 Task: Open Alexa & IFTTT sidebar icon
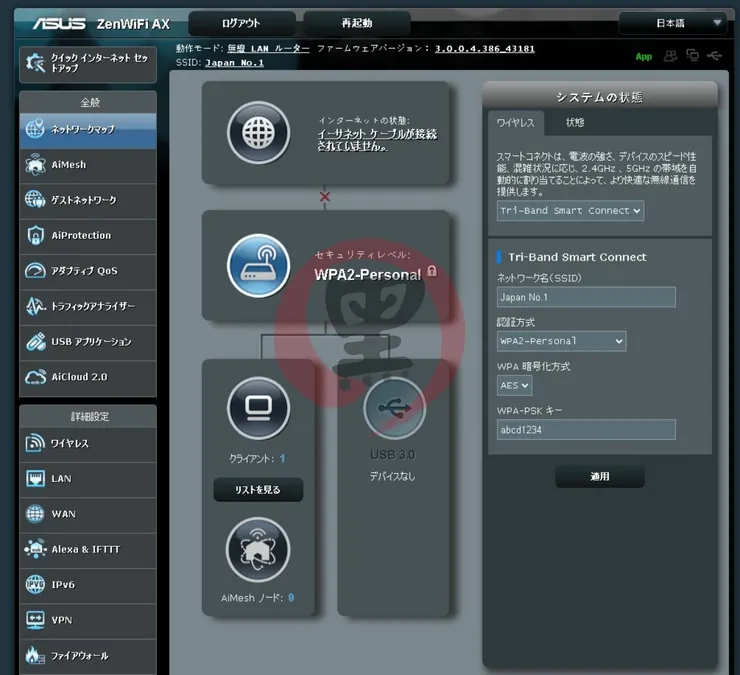(x=35, y=549)
